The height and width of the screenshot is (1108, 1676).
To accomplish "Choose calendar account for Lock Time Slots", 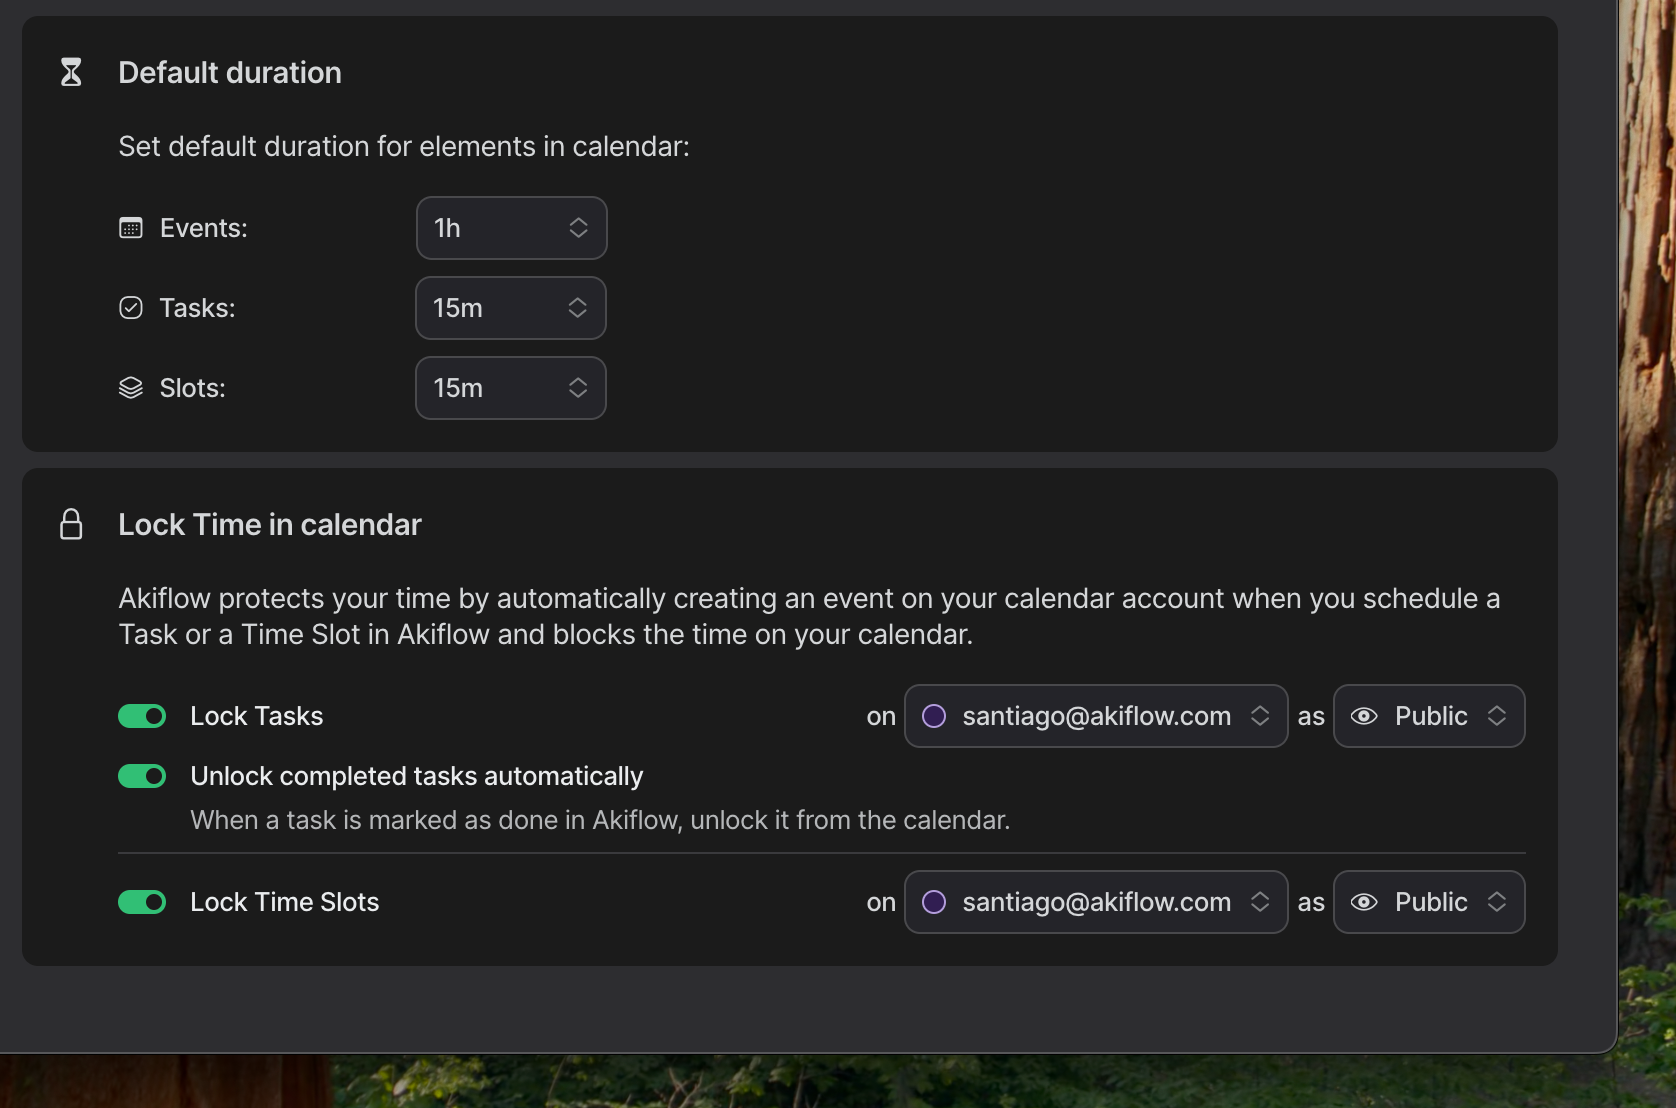I will (x=1096, y=902).
